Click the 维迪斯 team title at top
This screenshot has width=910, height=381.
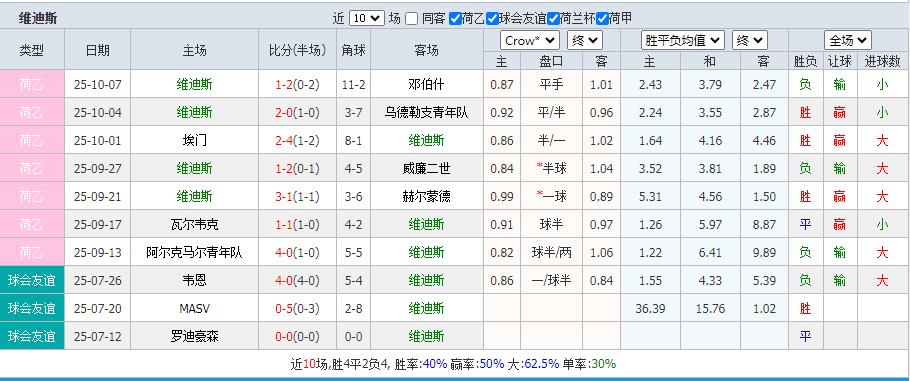click(x=38, y=19)
